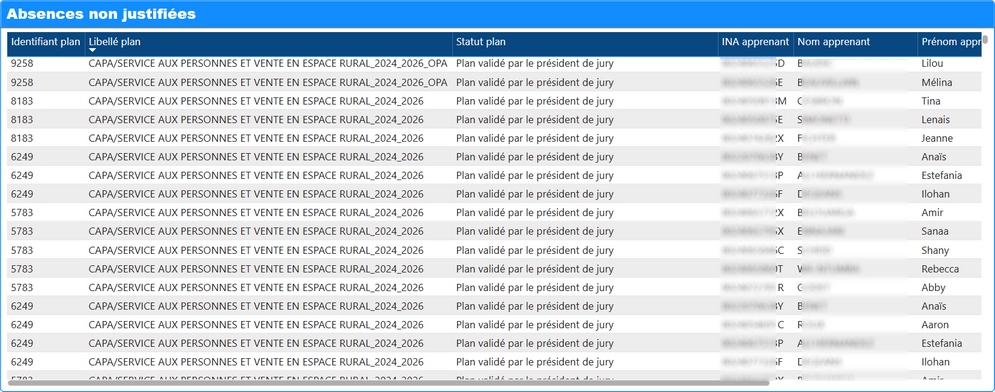Image resolution: width=995 pixels, height=392 pixels.
Task: Sort by the Identifiant plan column header
Action: [46, 42]
